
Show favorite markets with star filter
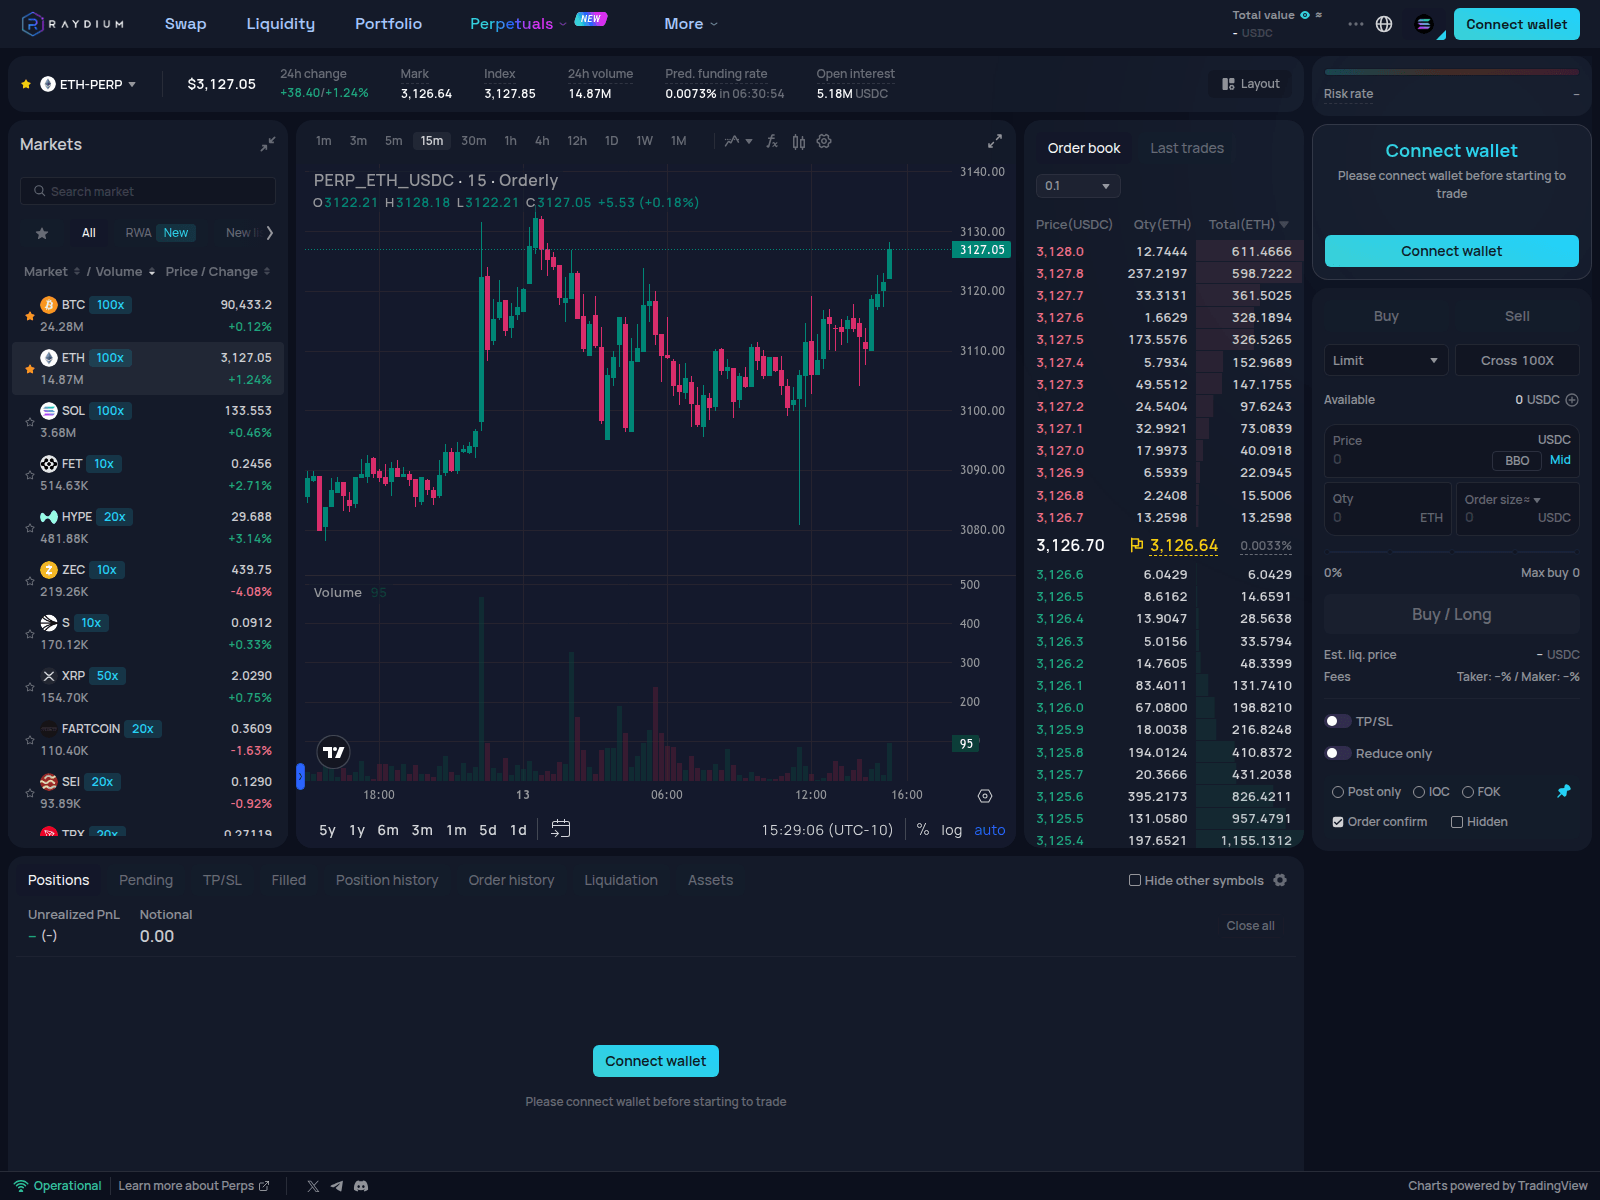coord(42,233)
